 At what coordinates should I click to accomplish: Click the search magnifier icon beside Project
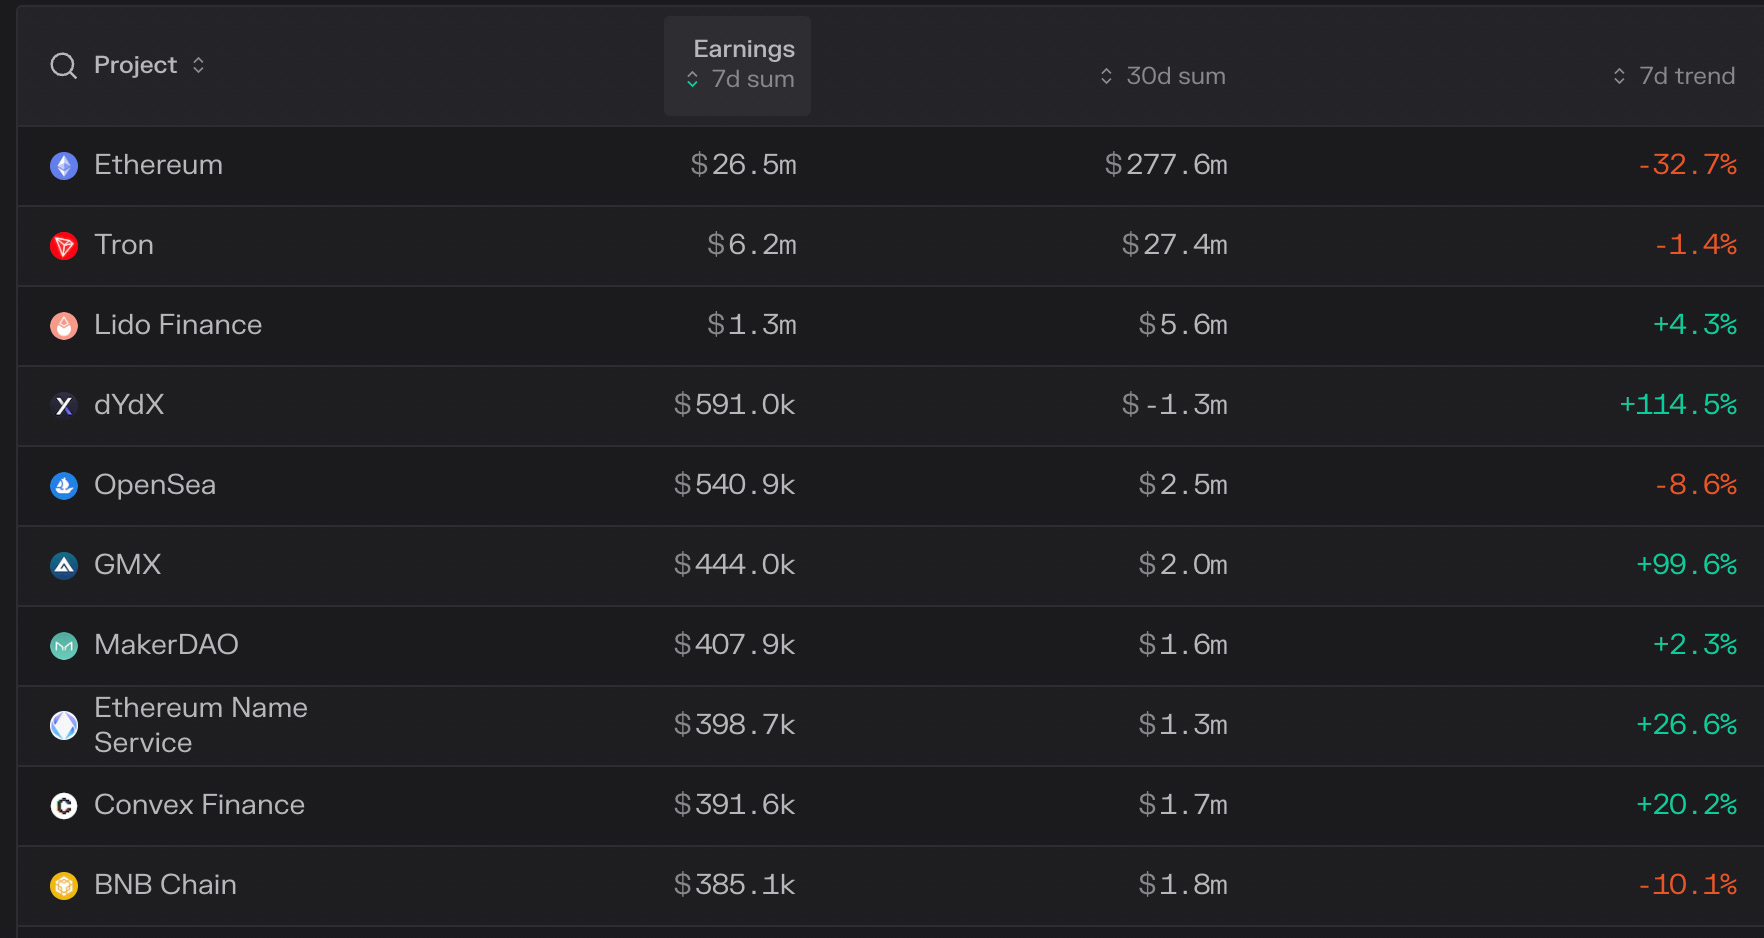64,66
